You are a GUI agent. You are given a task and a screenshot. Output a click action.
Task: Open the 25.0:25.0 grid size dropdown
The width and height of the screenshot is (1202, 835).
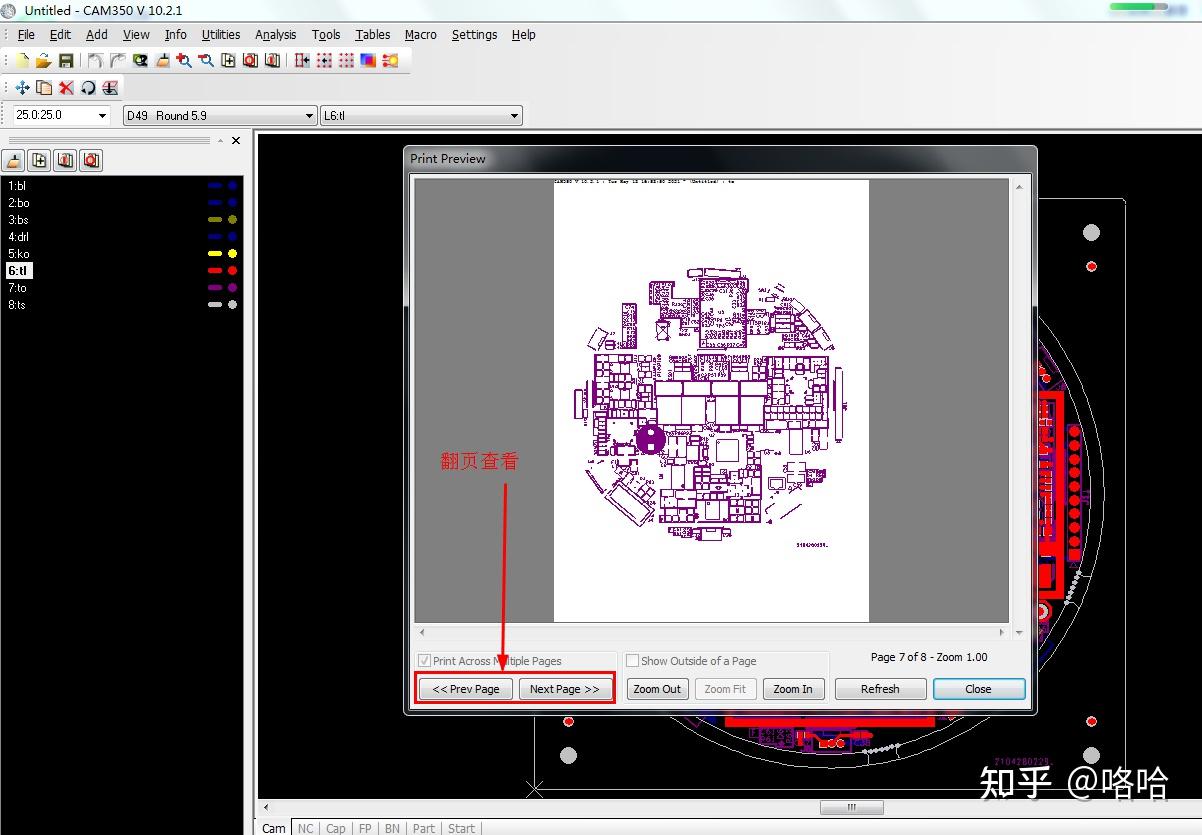[x=101, y=116]
